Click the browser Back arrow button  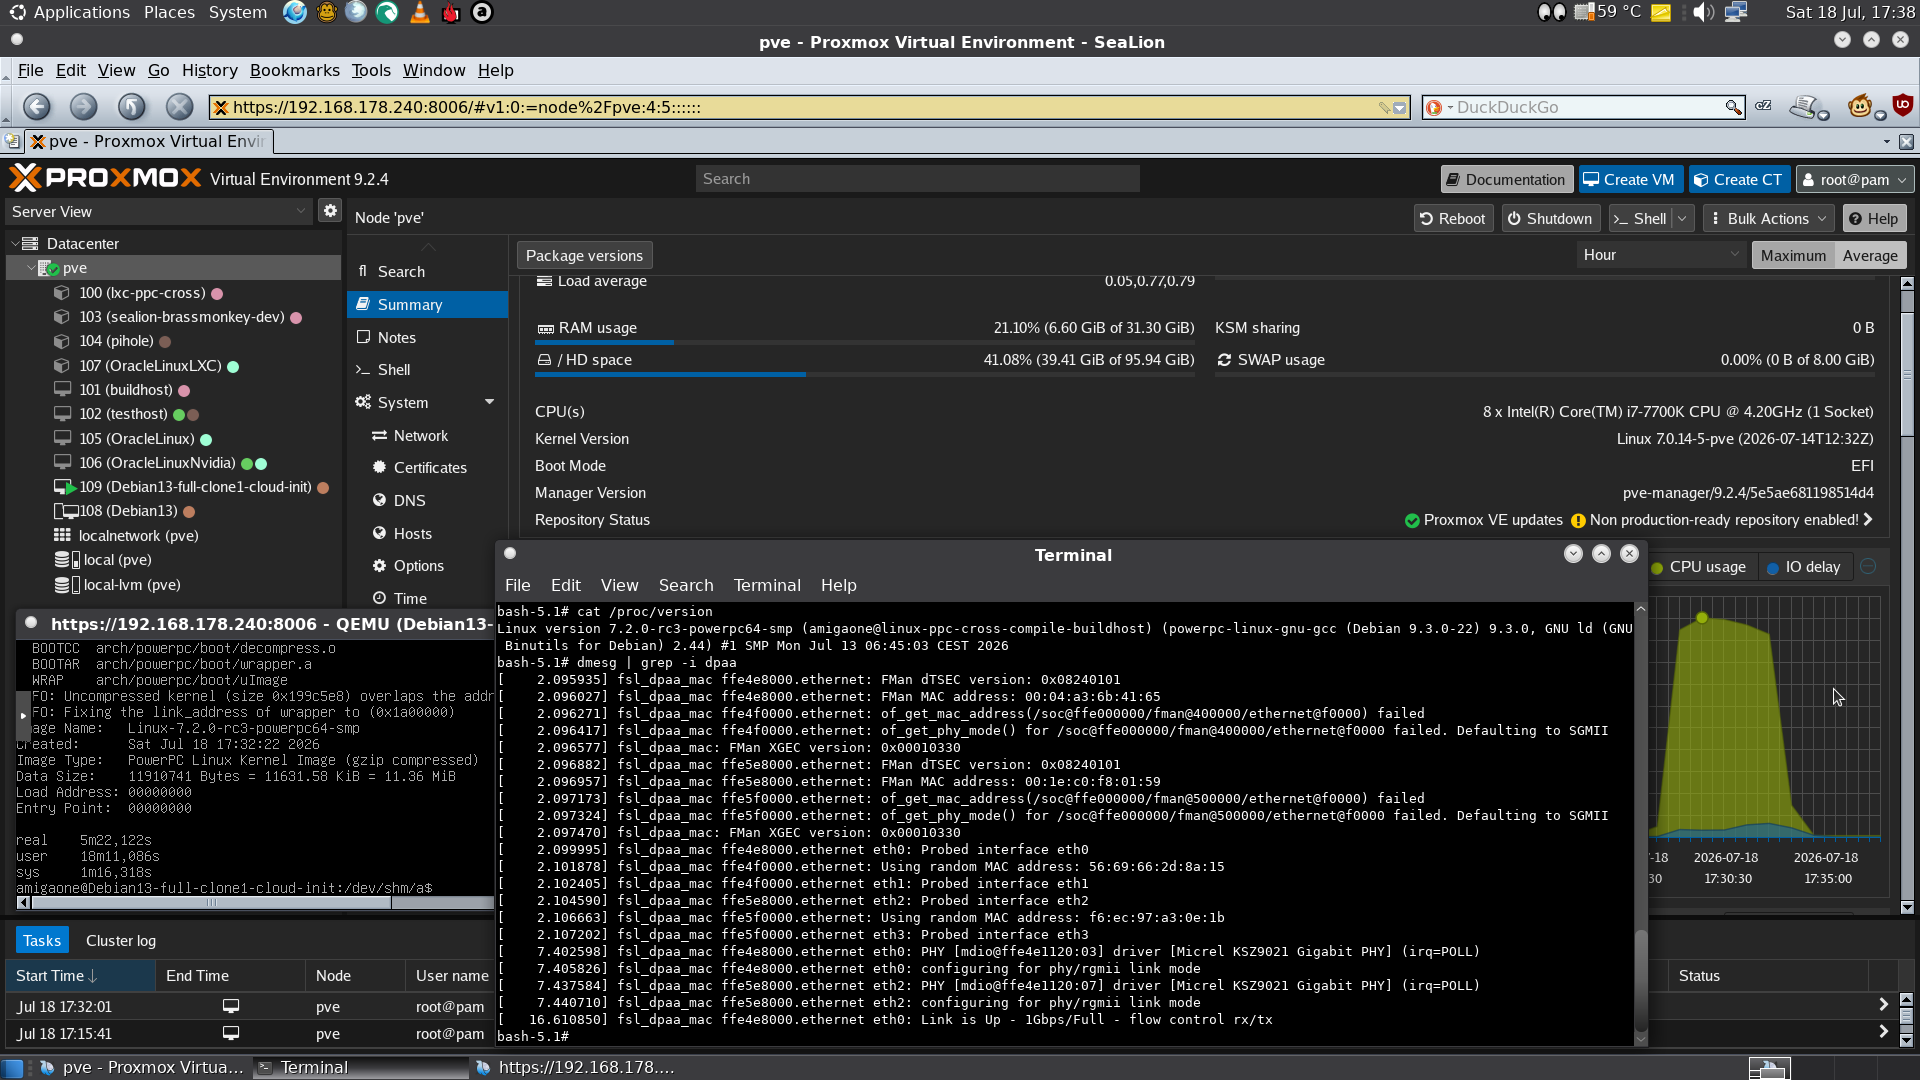pos(37,107)
